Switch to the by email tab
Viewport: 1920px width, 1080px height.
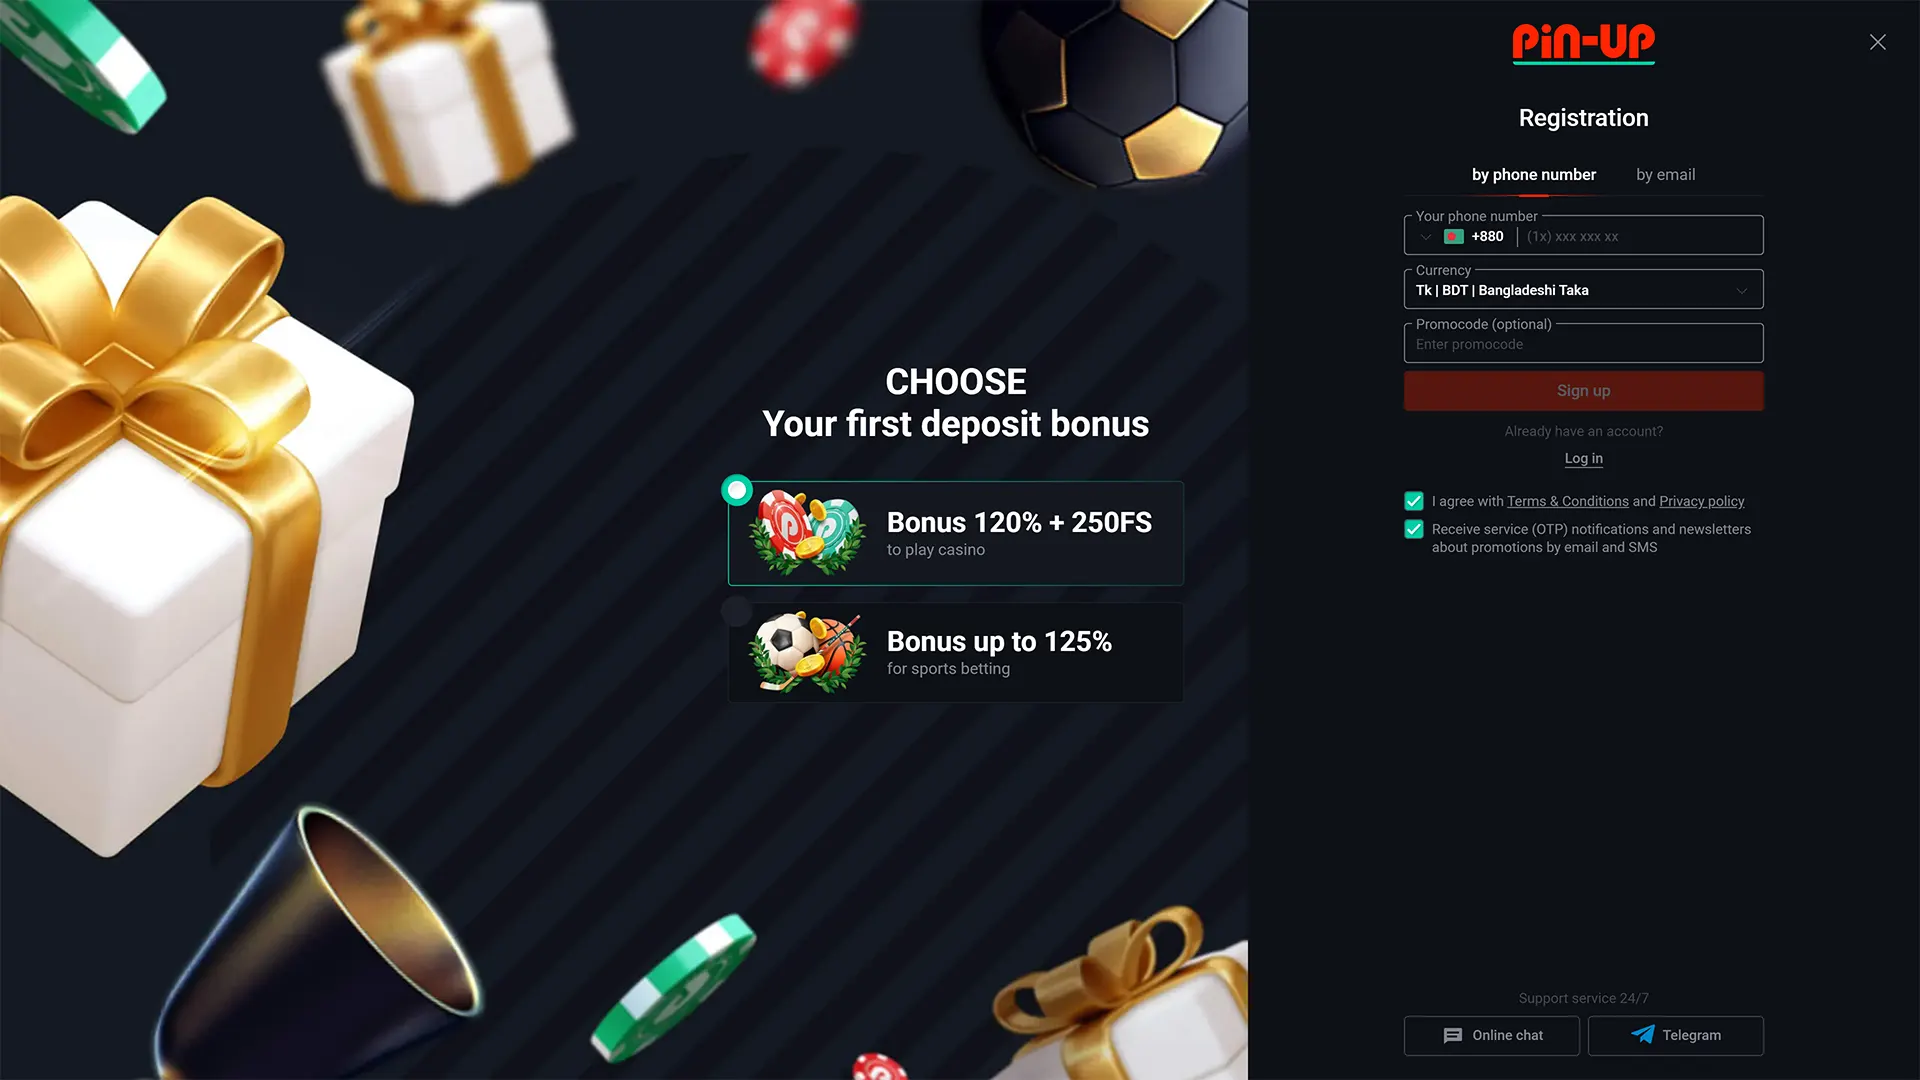(x=1665, y=175)
